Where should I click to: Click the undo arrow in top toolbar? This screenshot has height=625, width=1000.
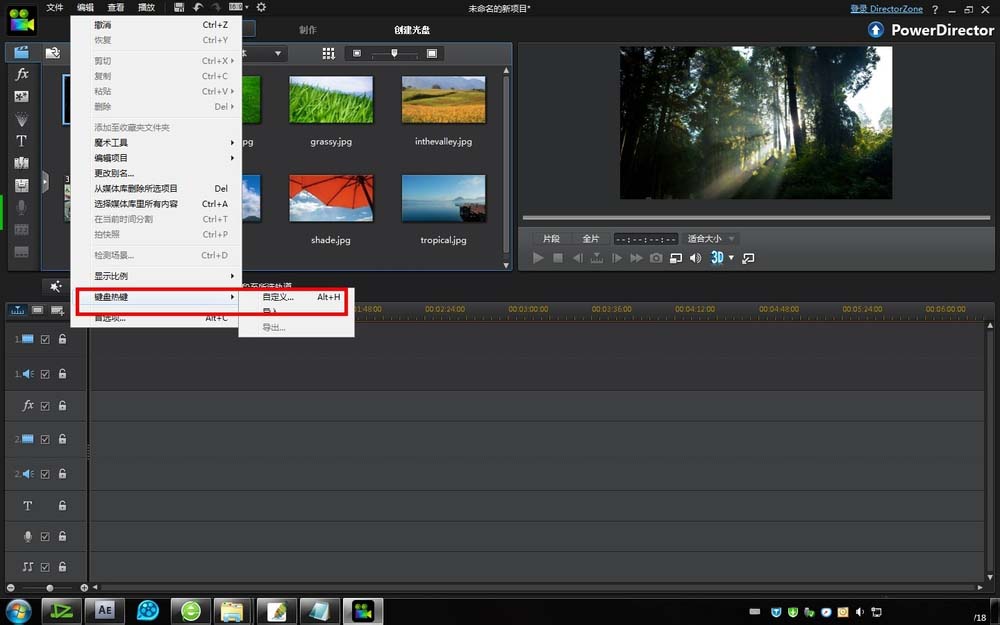click(x=198, y=8)
